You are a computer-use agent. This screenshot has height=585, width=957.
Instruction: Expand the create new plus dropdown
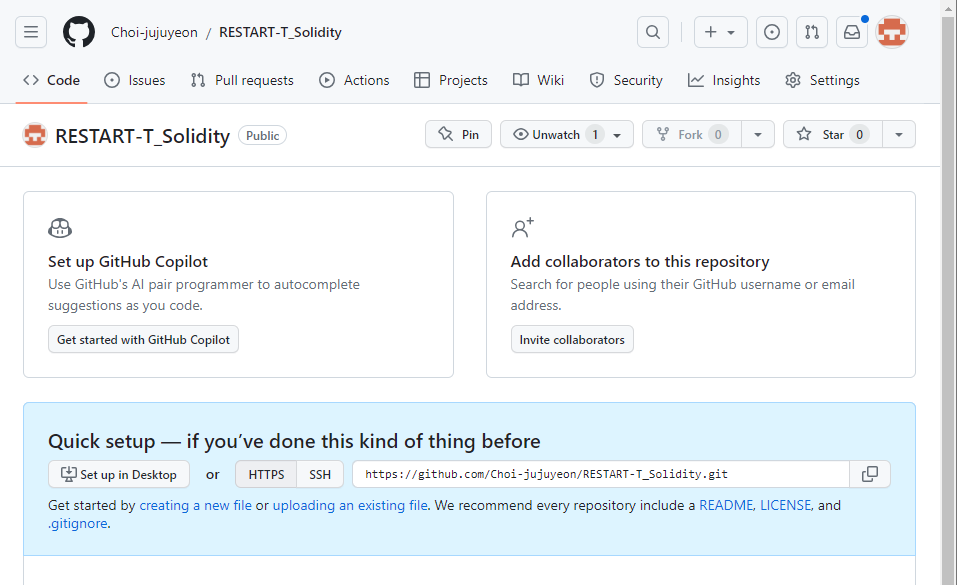point(720,32)
